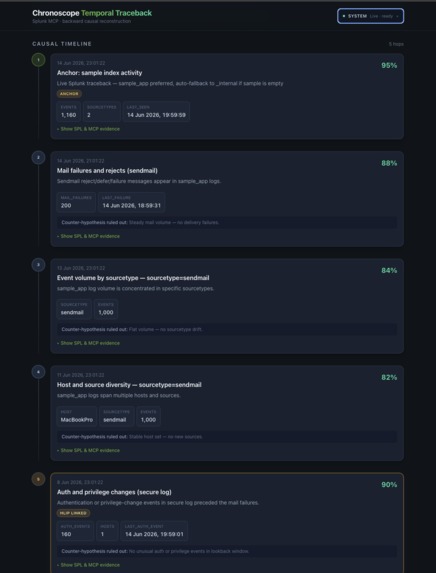The width and height of the screenshot is (436, 573).
Task: Open the Mail failures and rejects title
Action: [x=107, y=171]
